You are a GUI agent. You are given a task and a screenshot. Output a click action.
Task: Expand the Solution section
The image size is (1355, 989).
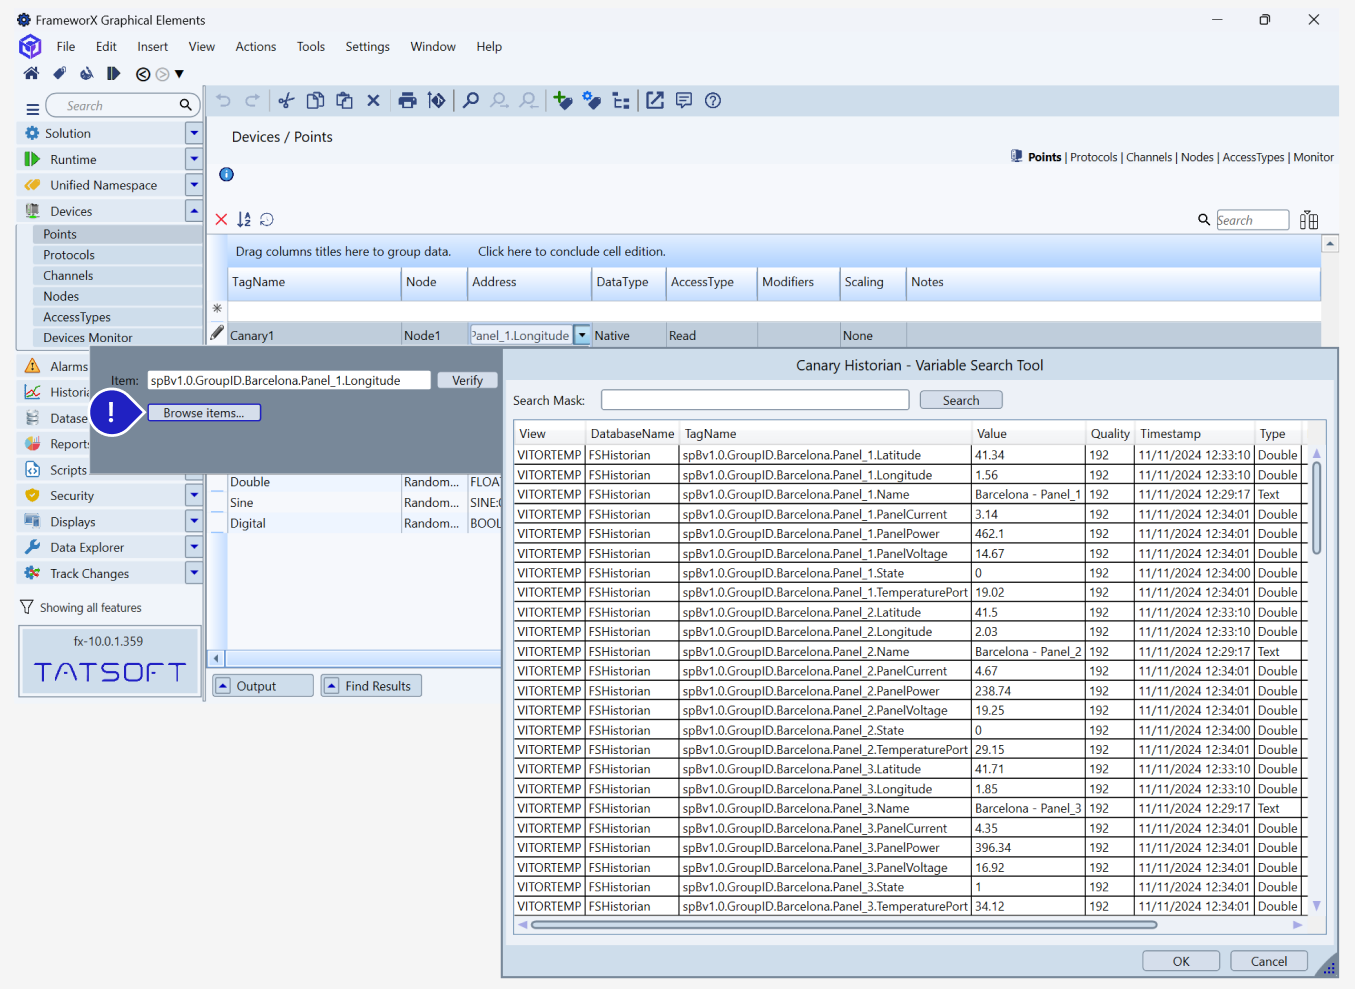point(194,133)
